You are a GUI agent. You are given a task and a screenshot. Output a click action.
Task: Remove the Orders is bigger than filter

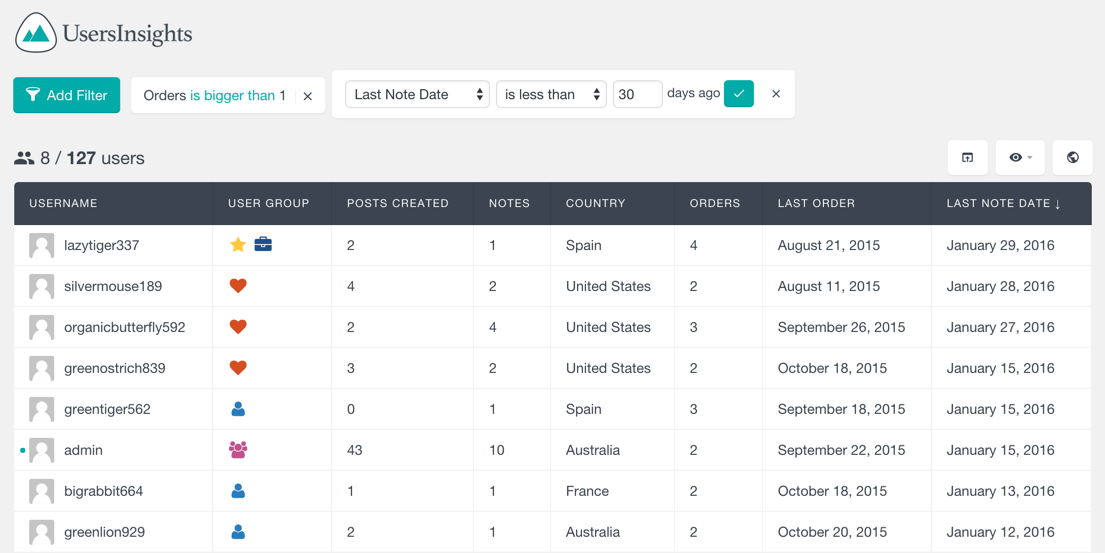pos(308,96)
